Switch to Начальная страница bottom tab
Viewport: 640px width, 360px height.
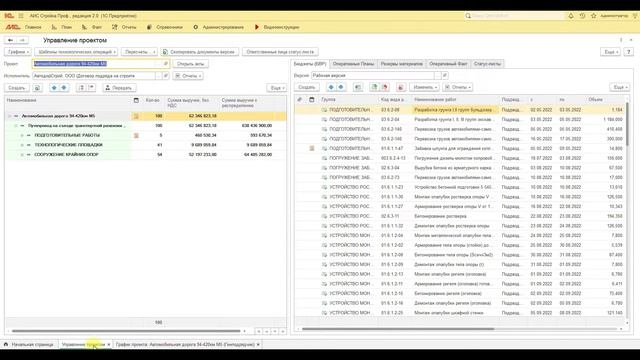coord(29,344)
